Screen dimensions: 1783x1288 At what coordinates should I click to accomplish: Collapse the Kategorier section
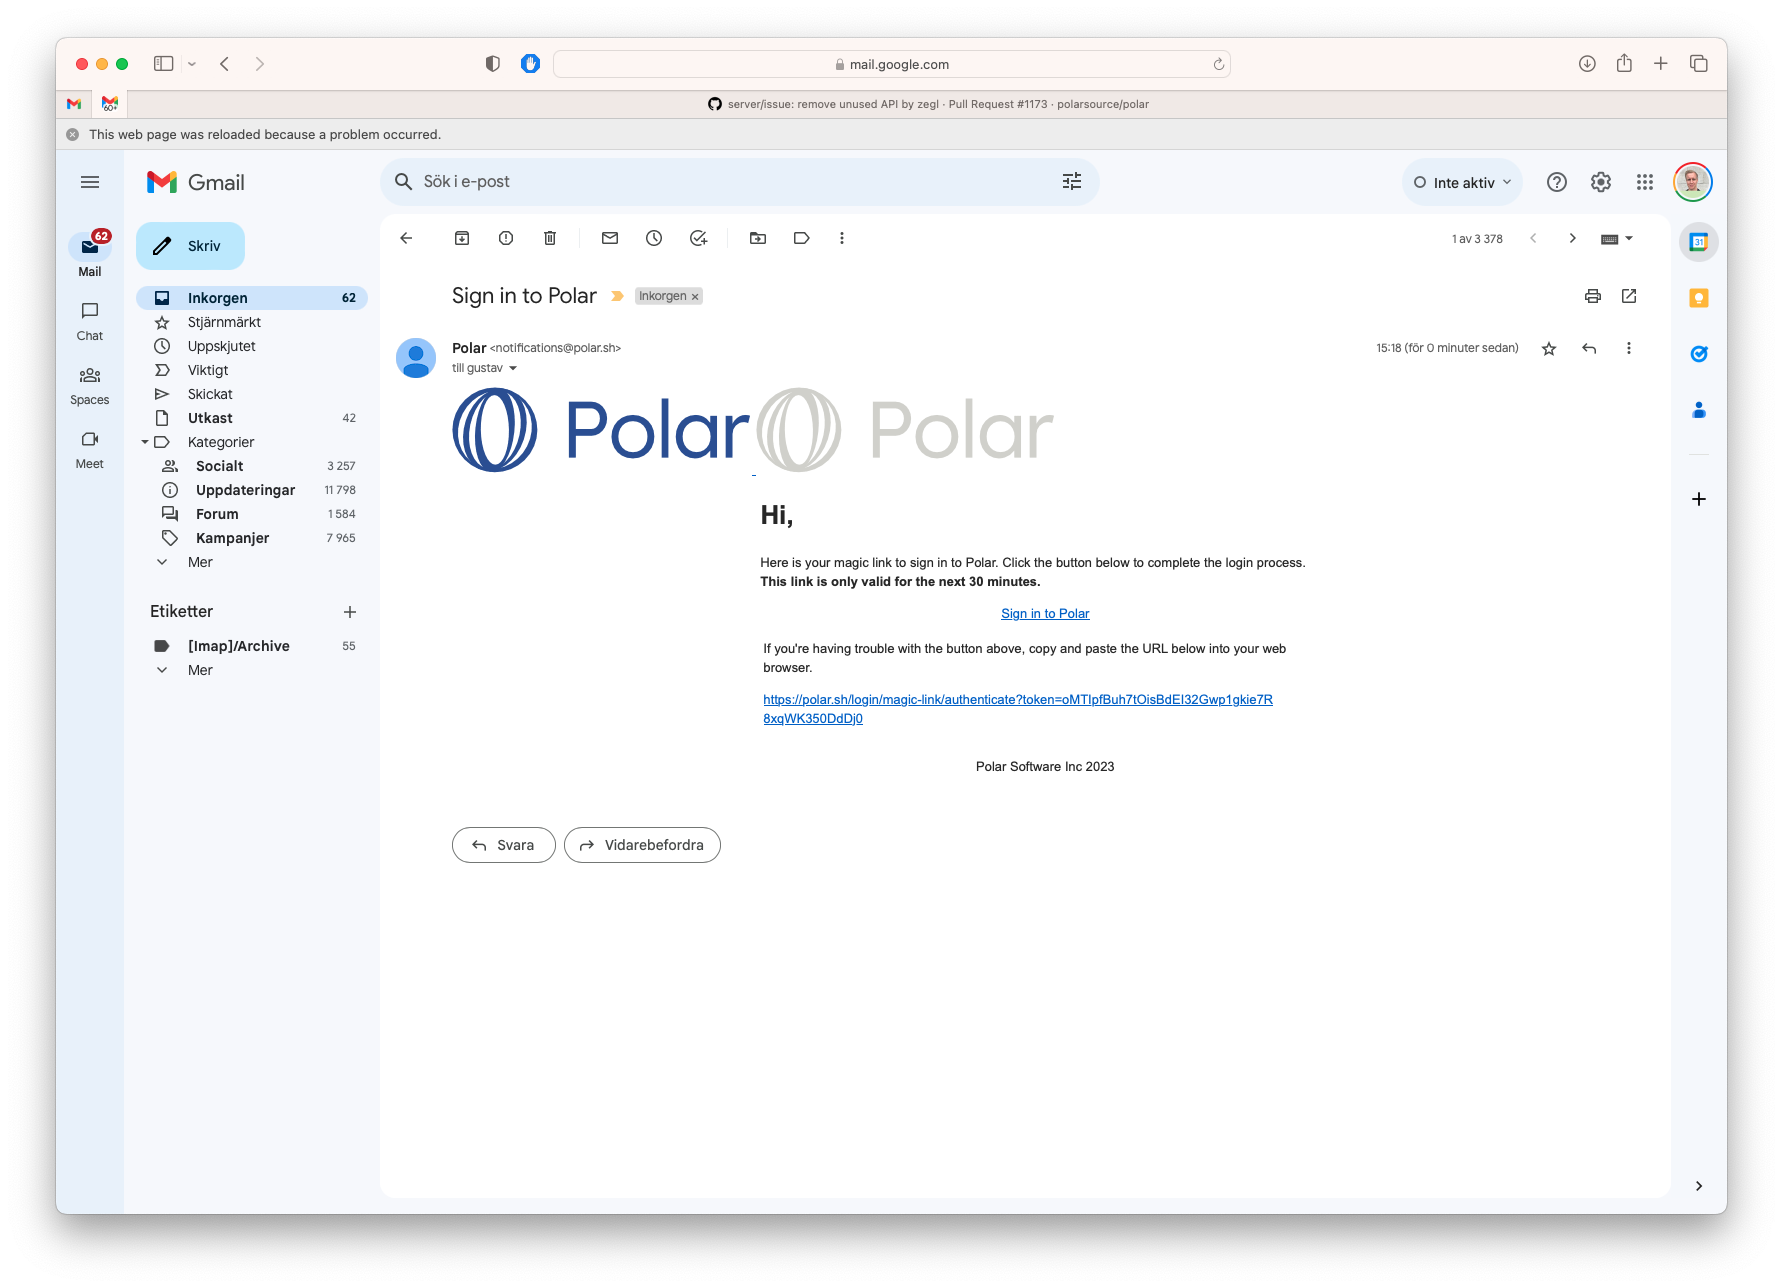tap(144, 442)
